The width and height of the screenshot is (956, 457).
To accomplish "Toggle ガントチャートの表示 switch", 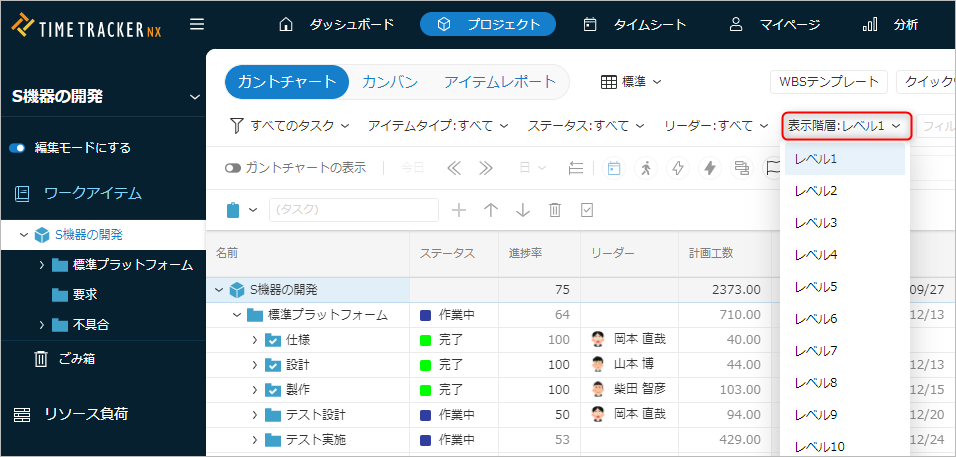I will [x=233, y=168].
